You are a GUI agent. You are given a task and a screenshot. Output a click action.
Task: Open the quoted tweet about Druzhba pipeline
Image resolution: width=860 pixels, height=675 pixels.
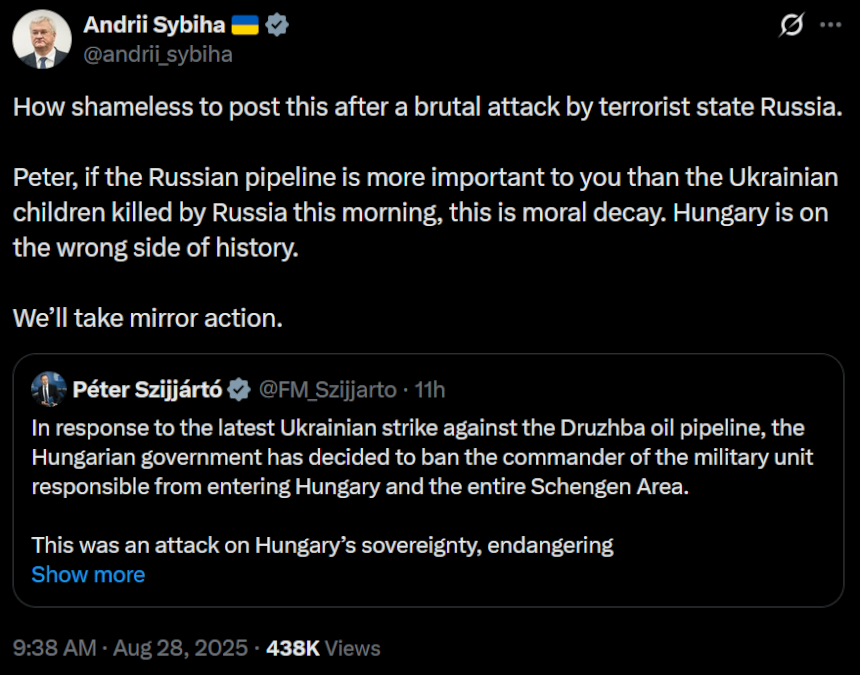(428, 480)
